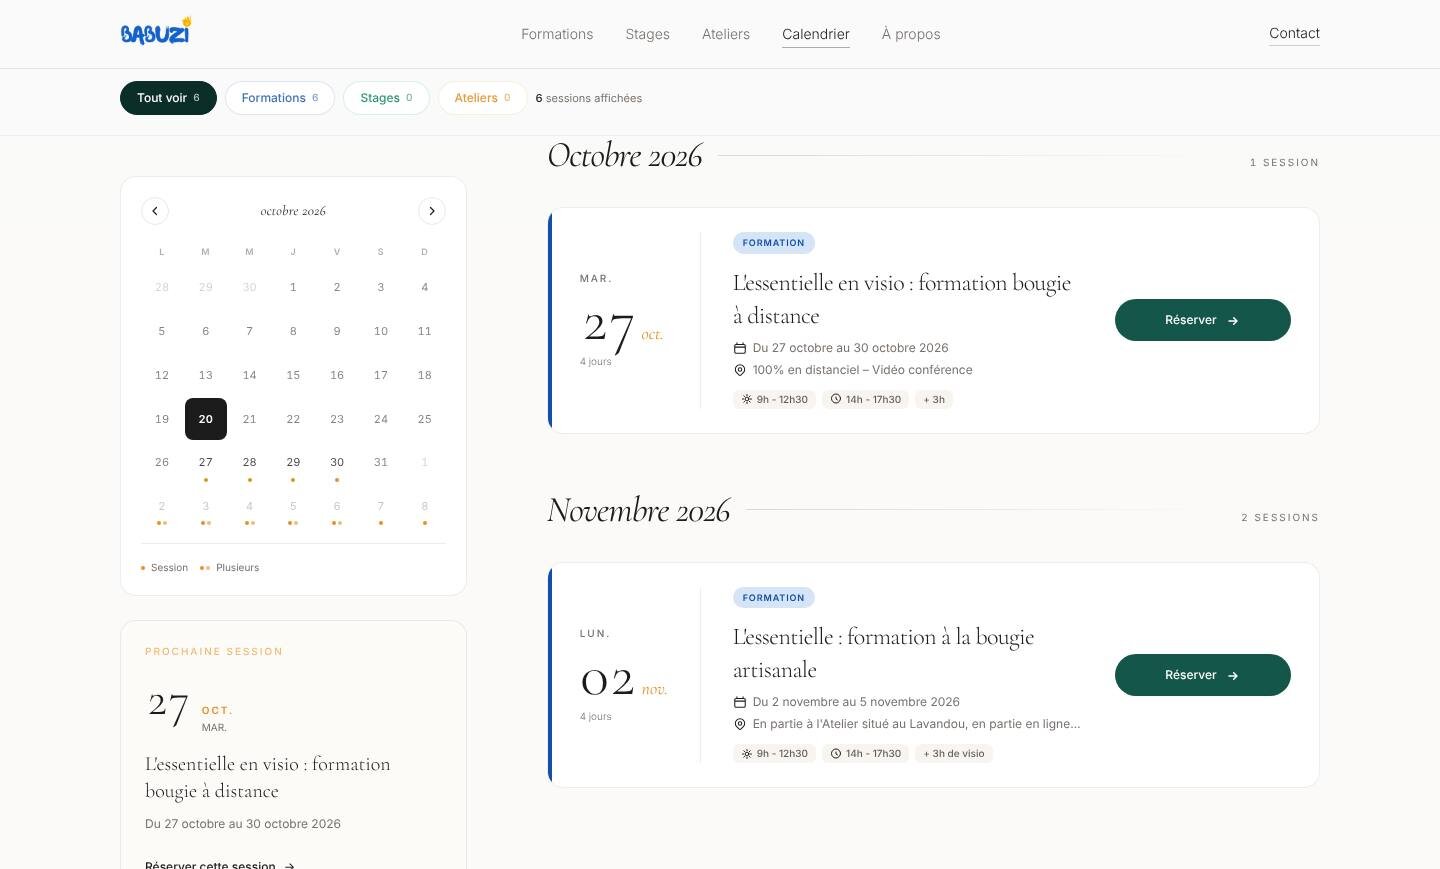Open Calendrier in the top navigation
Screen dimensions: 1440x869
(x=816, y=34)
